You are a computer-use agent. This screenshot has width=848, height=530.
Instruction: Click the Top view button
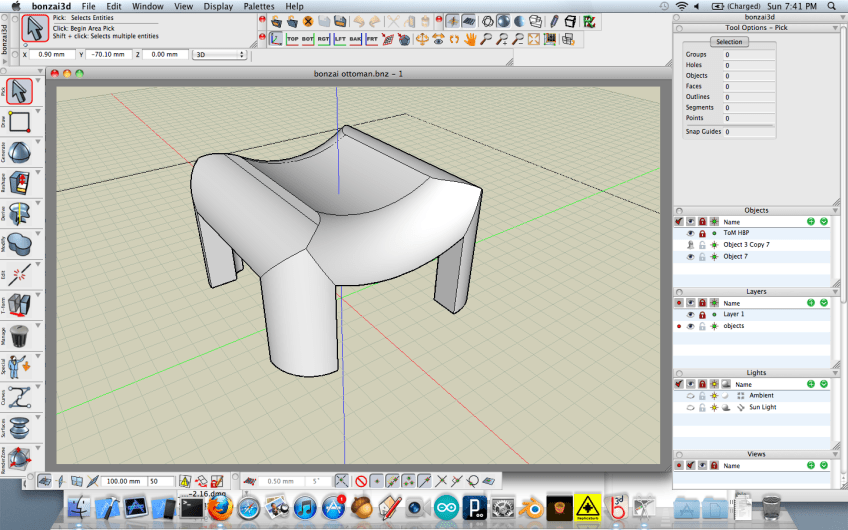point(293,39)
